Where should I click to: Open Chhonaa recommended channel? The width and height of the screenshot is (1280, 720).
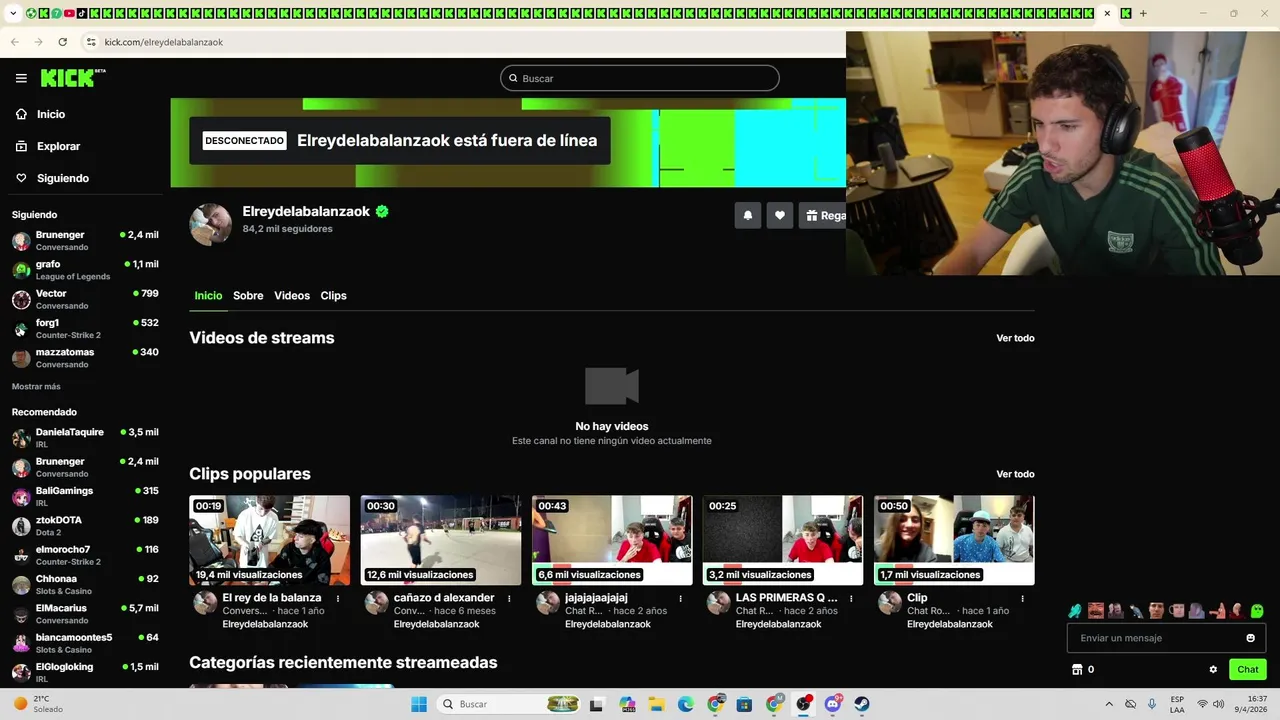(x=85, y=584)
